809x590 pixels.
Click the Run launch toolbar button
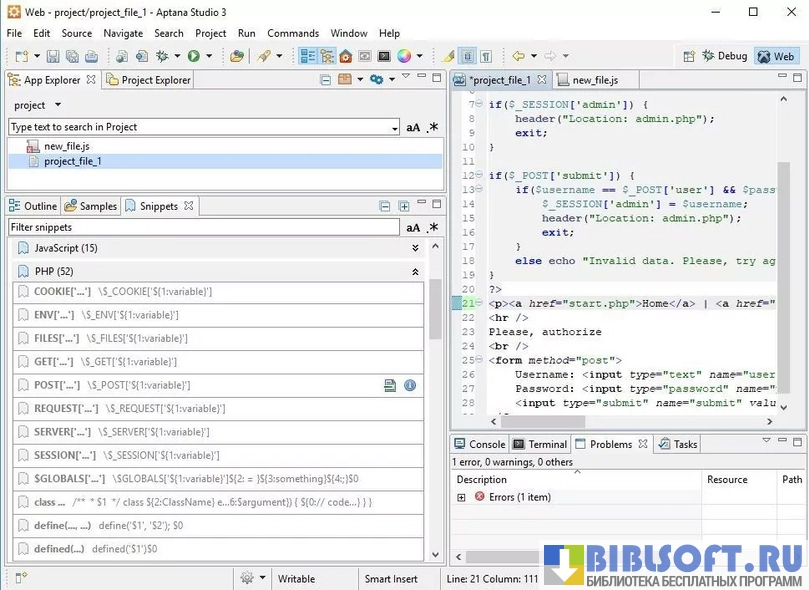[x=193, y=57]
